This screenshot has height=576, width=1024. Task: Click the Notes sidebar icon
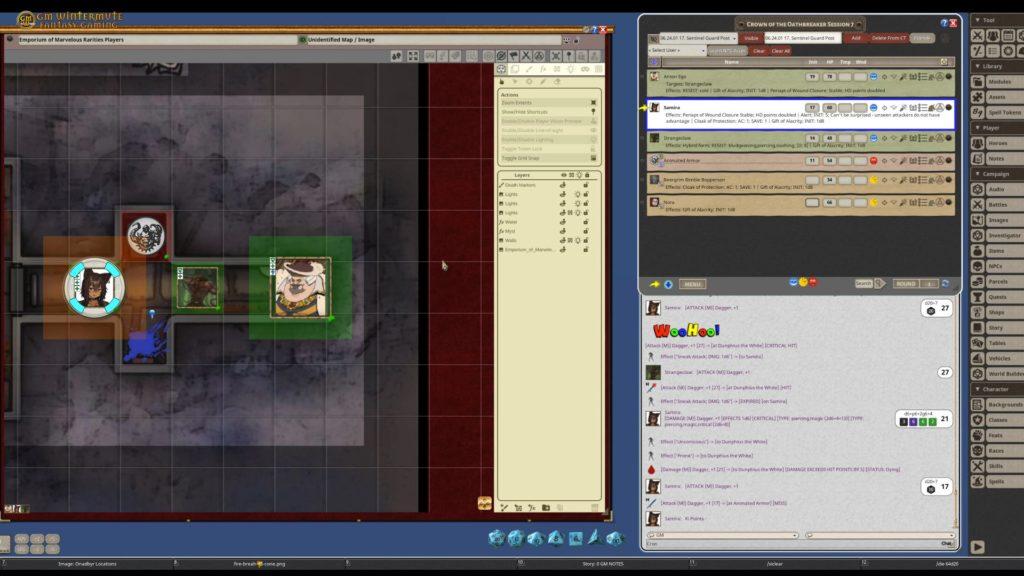click(978, 158)
